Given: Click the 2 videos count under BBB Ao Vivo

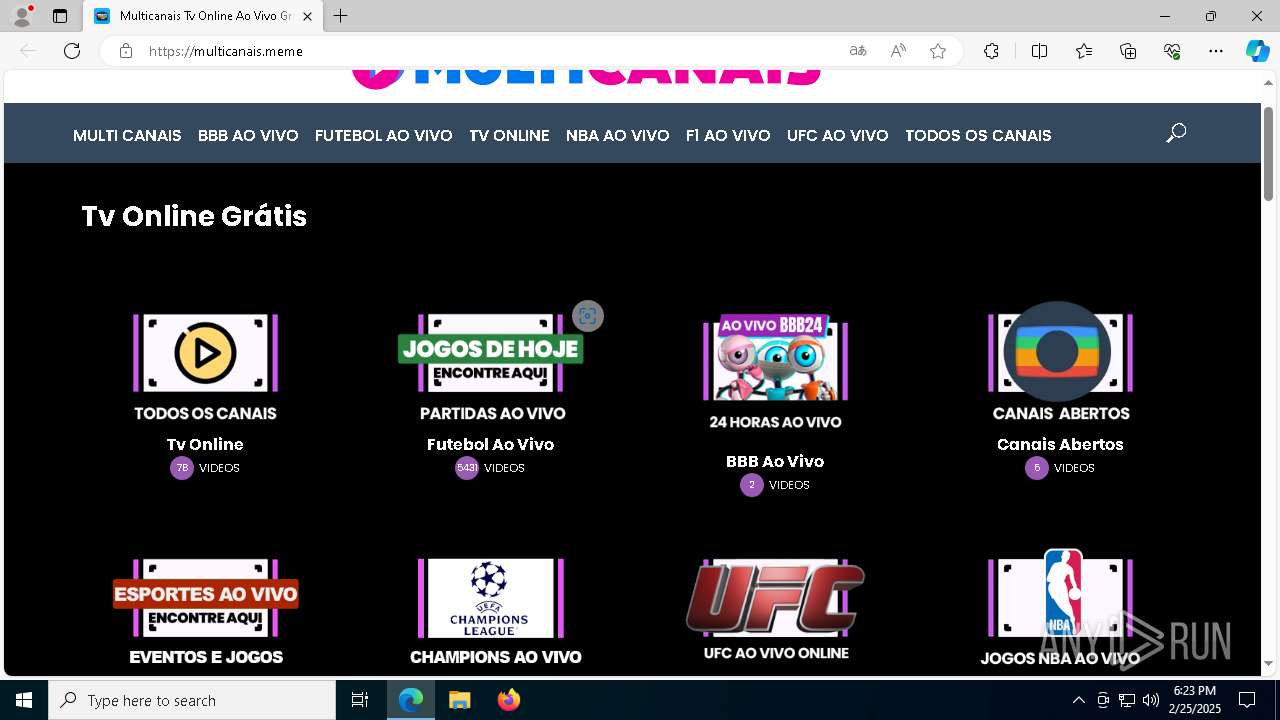Looking at the screenshot, I should point(752,485).
